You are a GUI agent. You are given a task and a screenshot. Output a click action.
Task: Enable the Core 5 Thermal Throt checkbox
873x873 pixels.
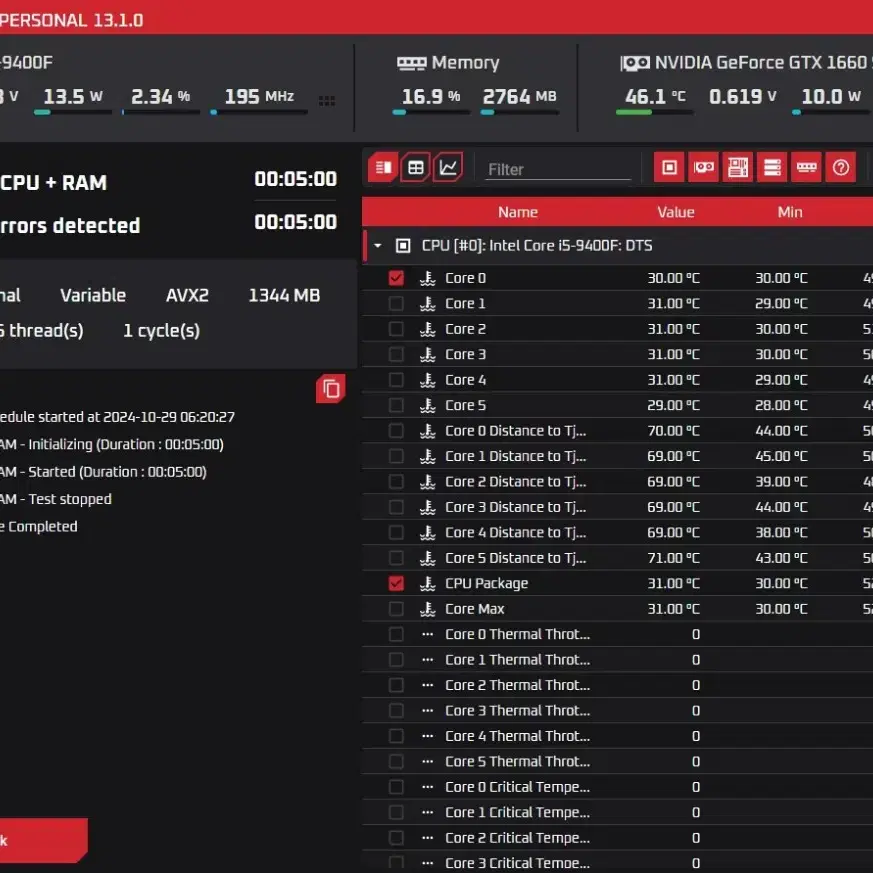396,762
